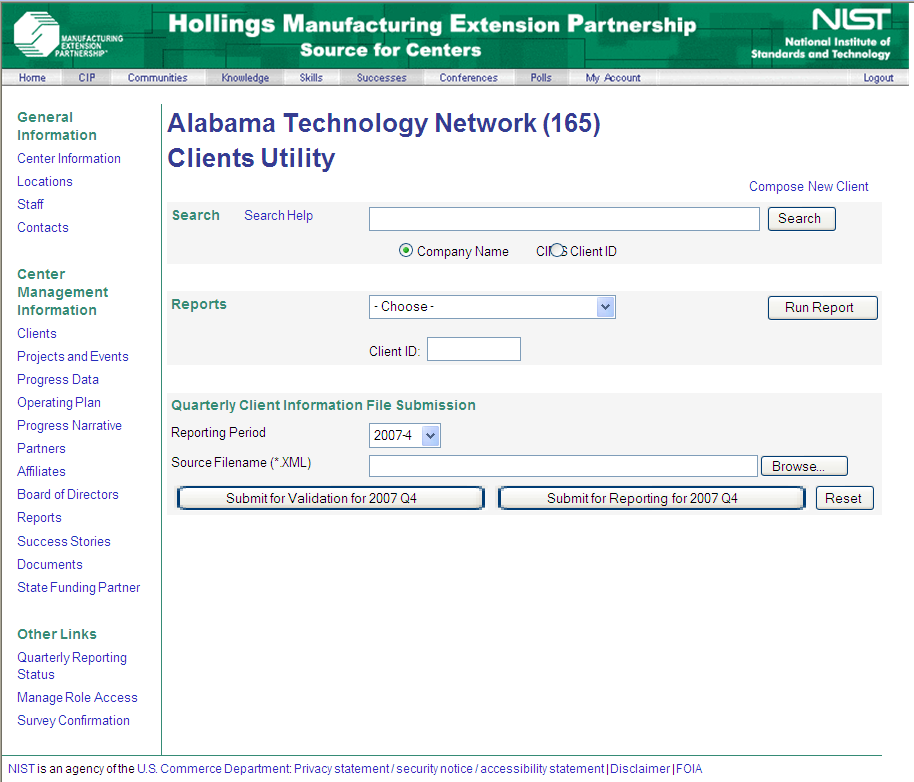Open Projects and Events in the sidebar
Screen dimensions: 914x782
coord(73,357)
